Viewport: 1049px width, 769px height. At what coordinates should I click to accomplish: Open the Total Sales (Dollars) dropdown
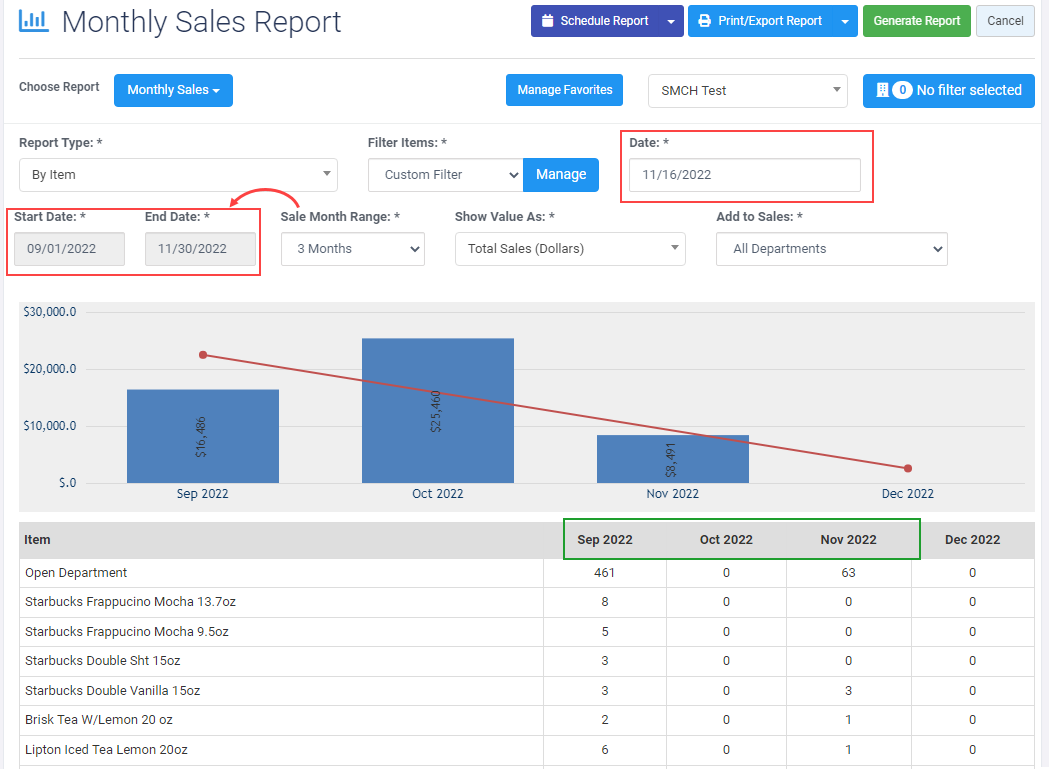point(570,249)
